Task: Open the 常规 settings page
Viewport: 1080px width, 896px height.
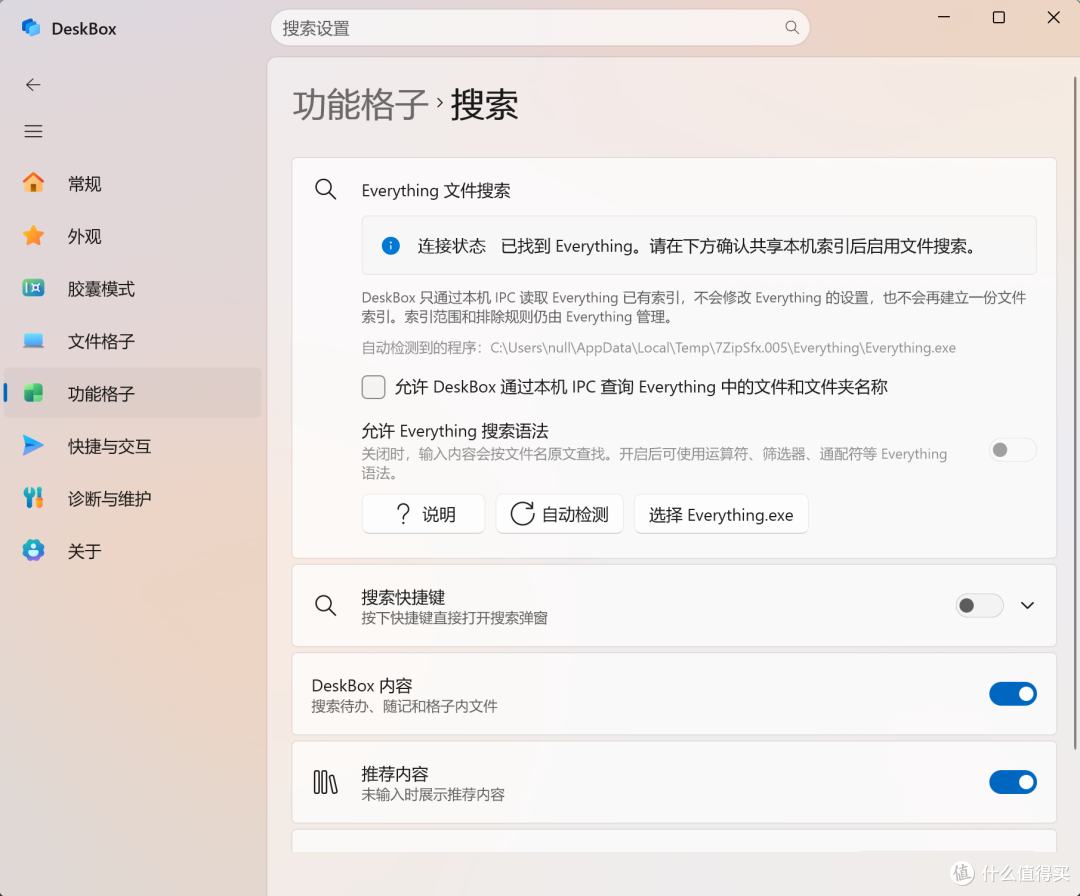Action: click(132, 183)
